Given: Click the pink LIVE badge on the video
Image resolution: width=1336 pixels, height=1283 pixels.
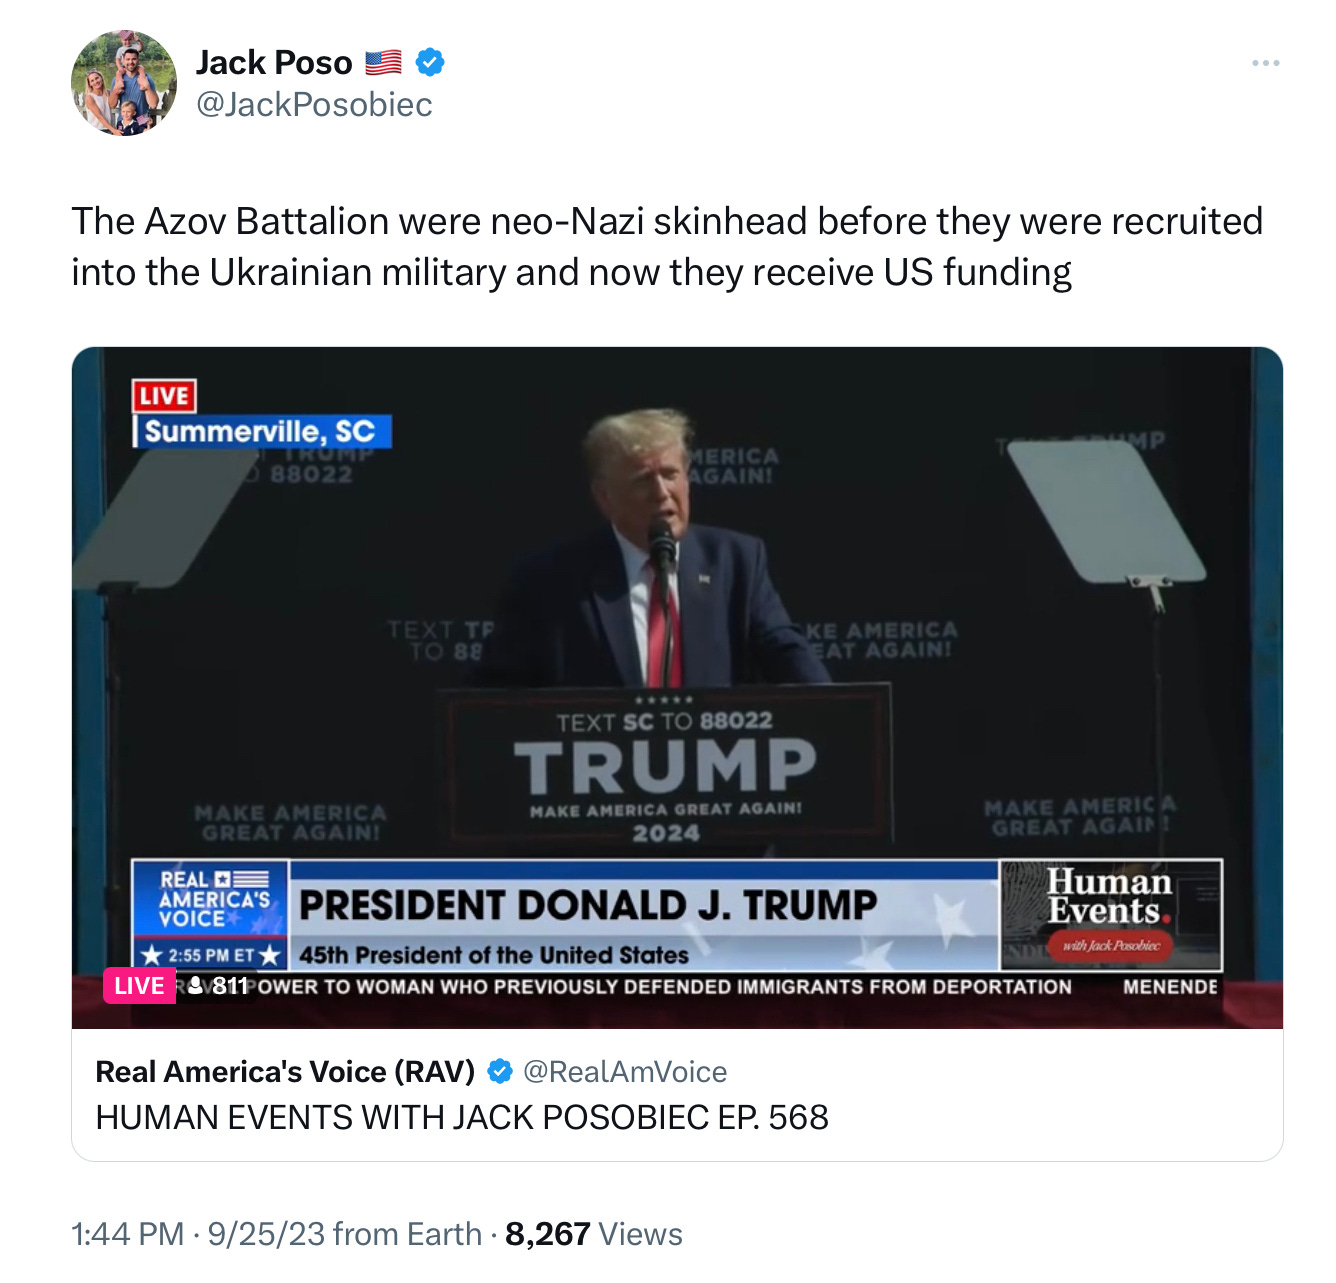Looking at the screenshot, I should pyautogui.click(x=139, y=986).
